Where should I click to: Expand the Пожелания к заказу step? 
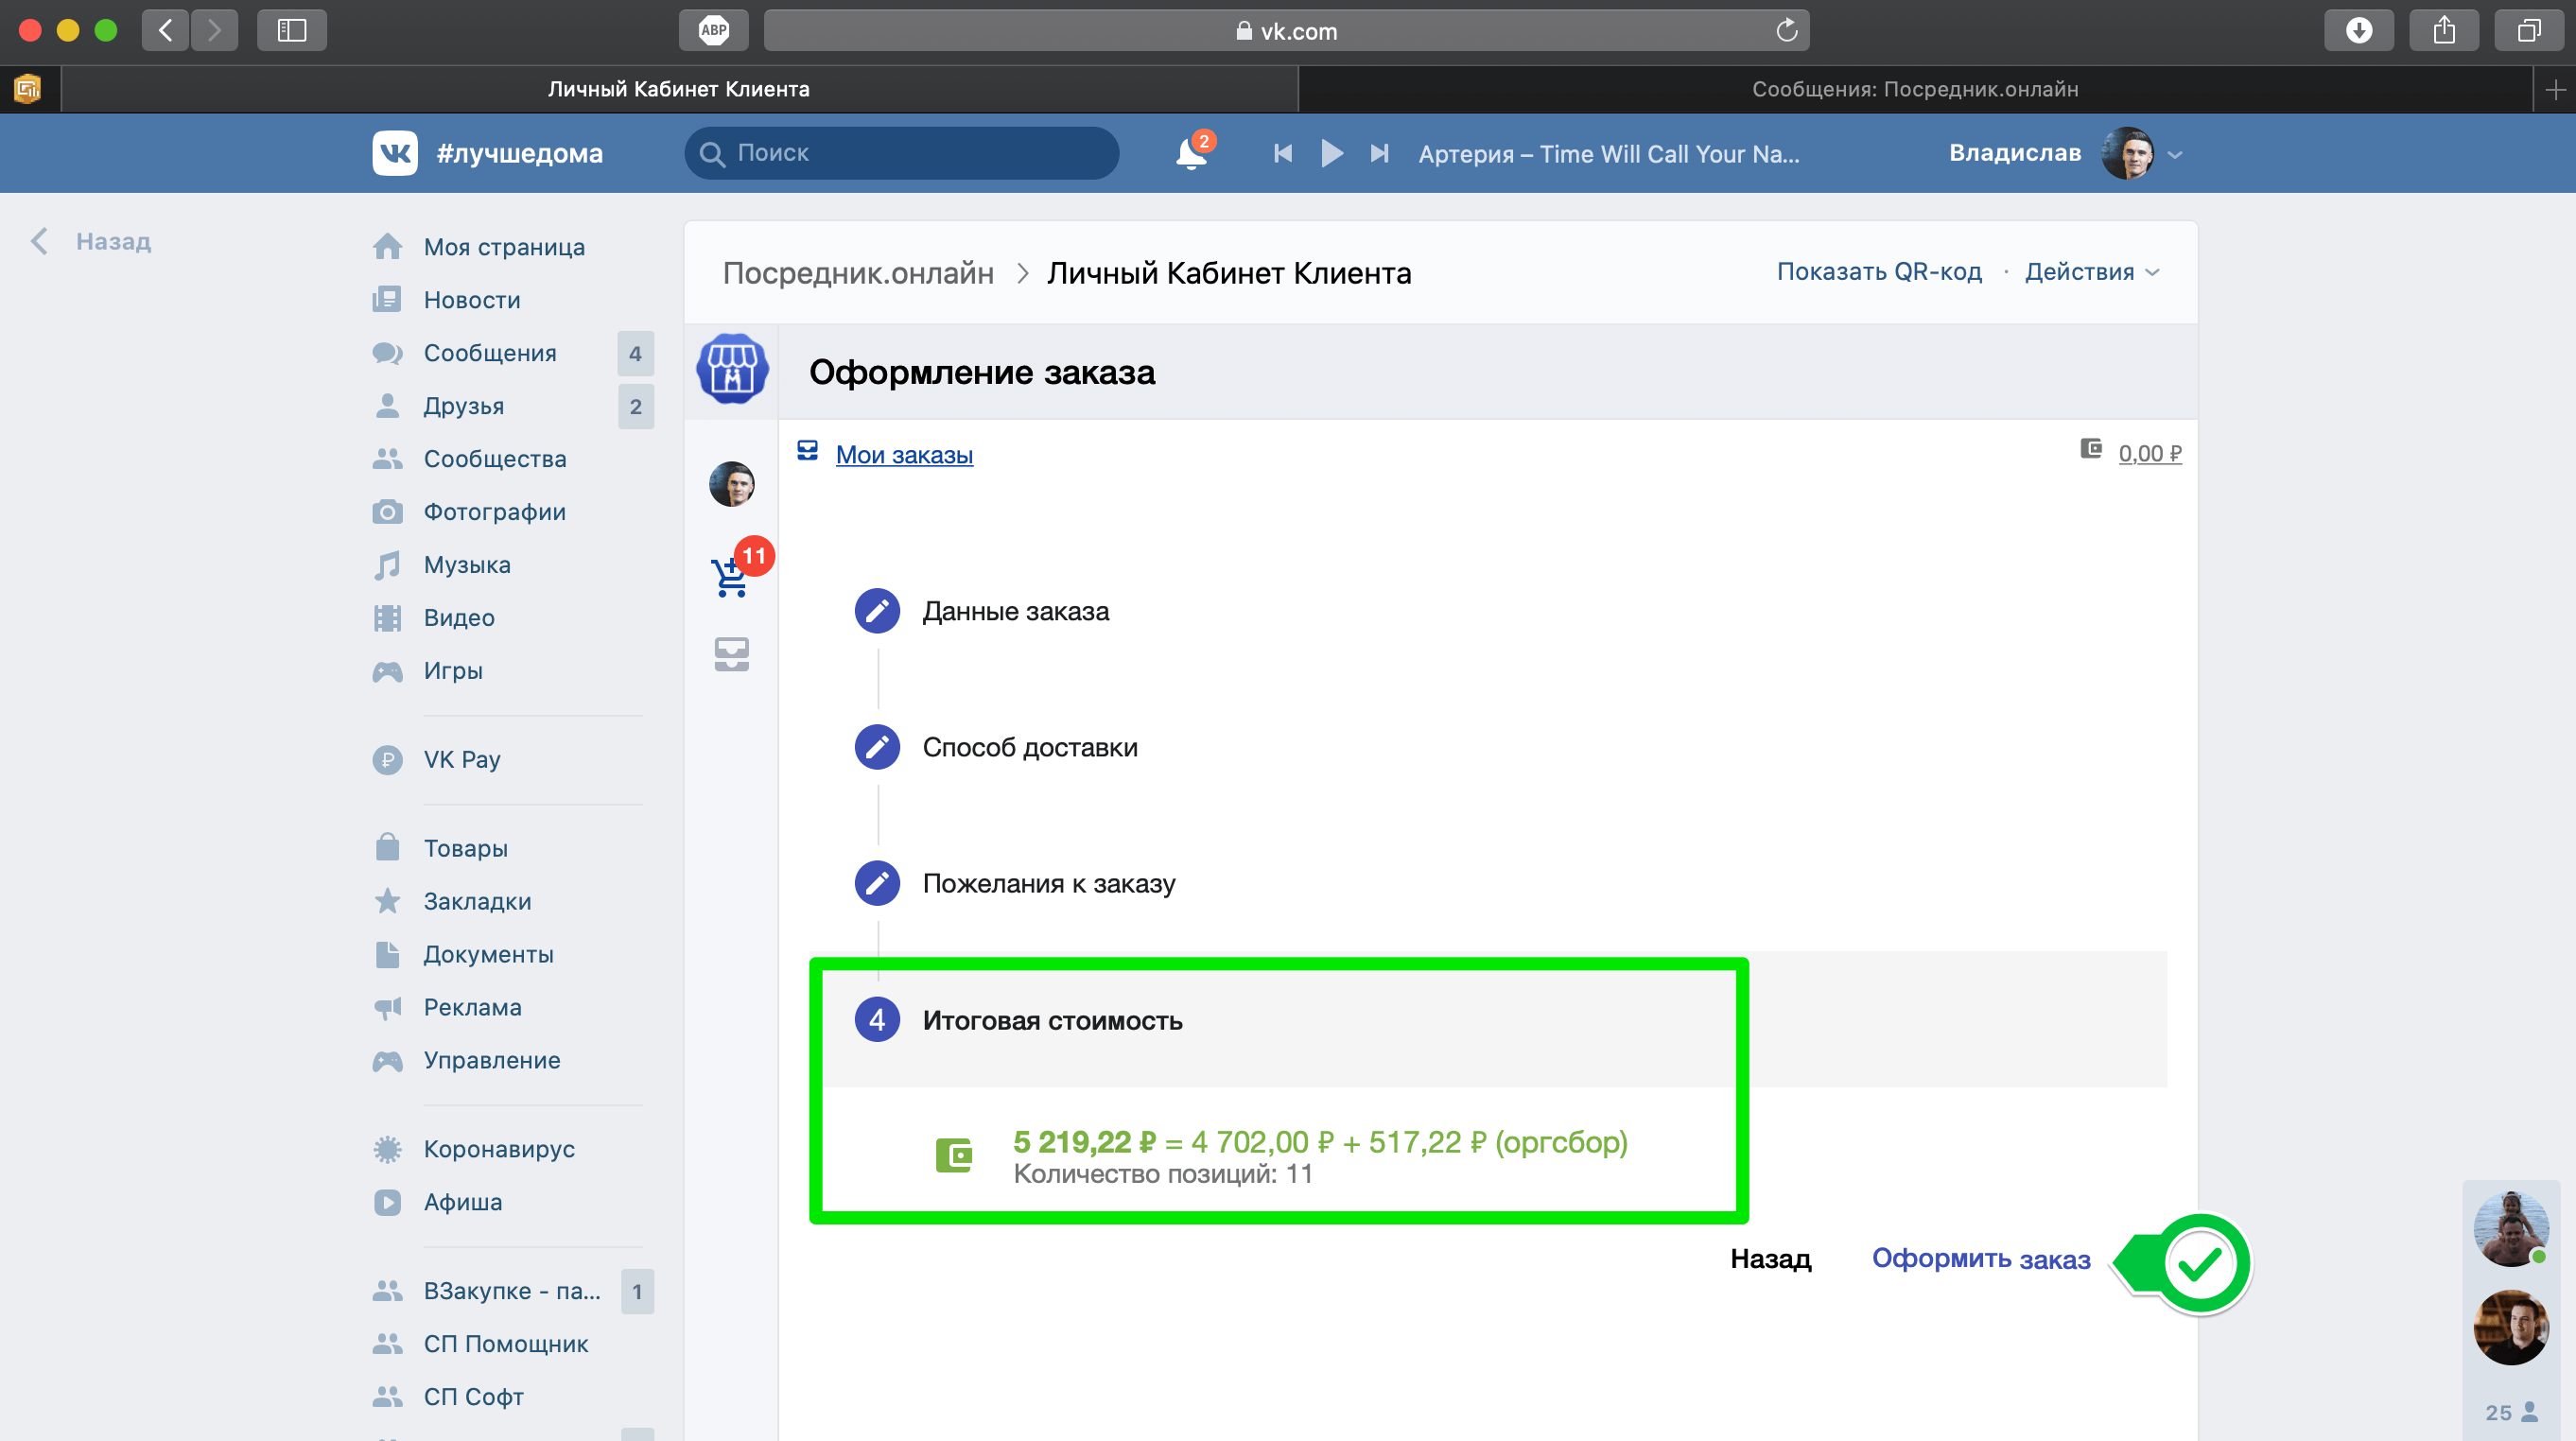point(1048,883)
